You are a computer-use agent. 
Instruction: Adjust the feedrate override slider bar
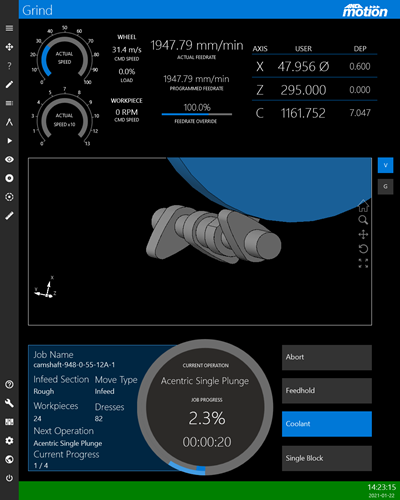(x=197, y=114)
